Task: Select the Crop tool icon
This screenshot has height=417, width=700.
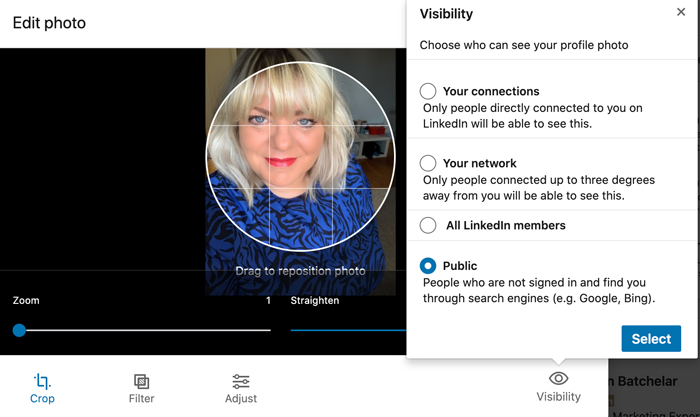Action: [x=42, y=381]
